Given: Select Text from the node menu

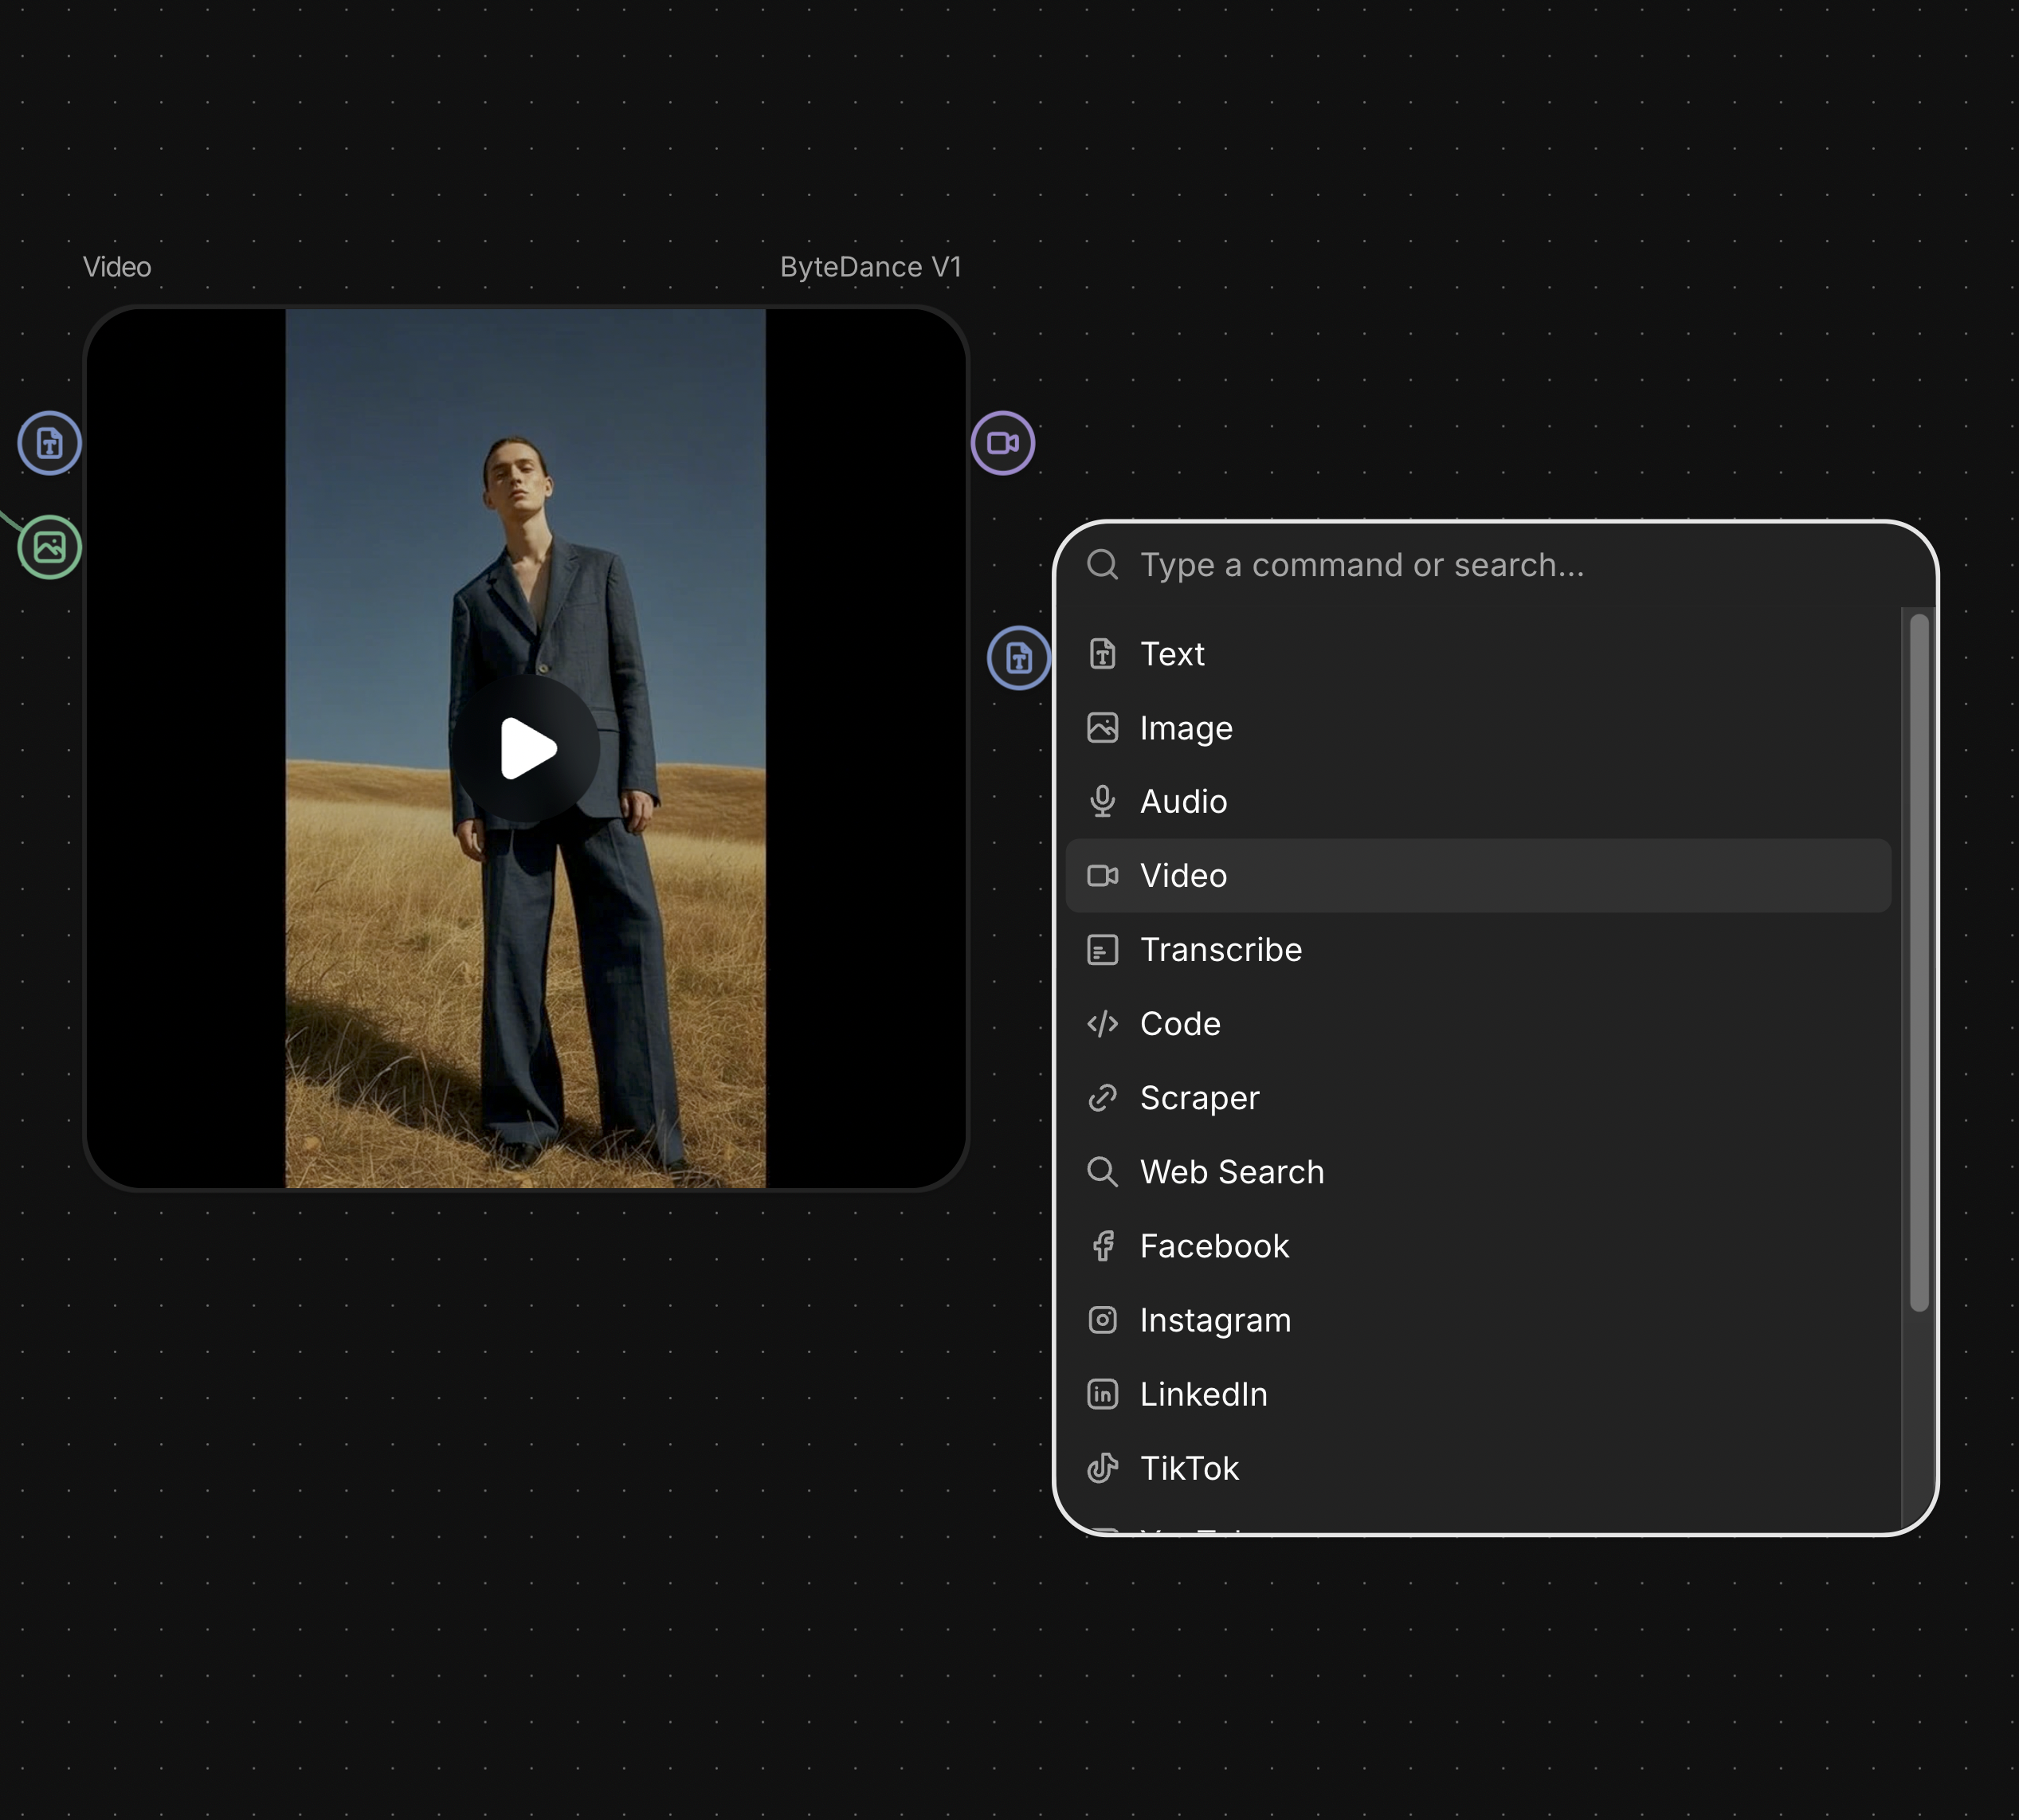Looking at the screenshot, I should (1171, 654).
